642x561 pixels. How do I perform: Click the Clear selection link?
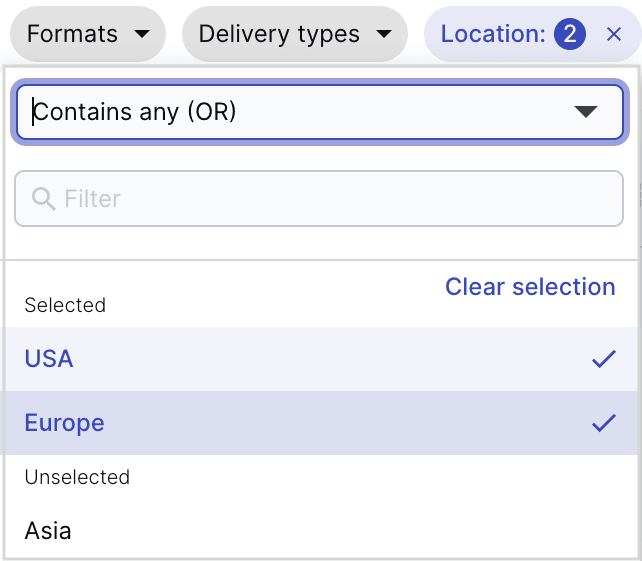[530, 287]
